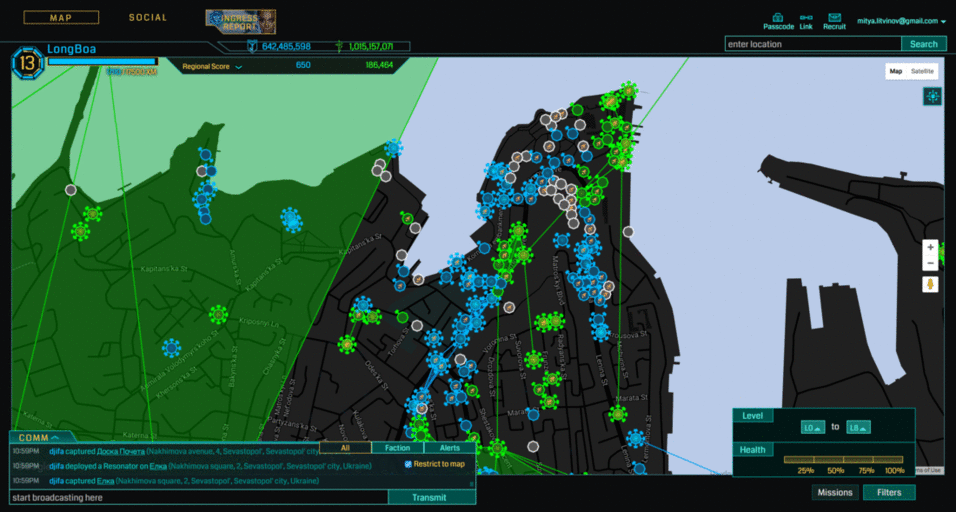Image resolution: width=956 pixels, height=512 pixels.
Task: Set Health filter to 100% segment
Action: (x=888, y=460)
